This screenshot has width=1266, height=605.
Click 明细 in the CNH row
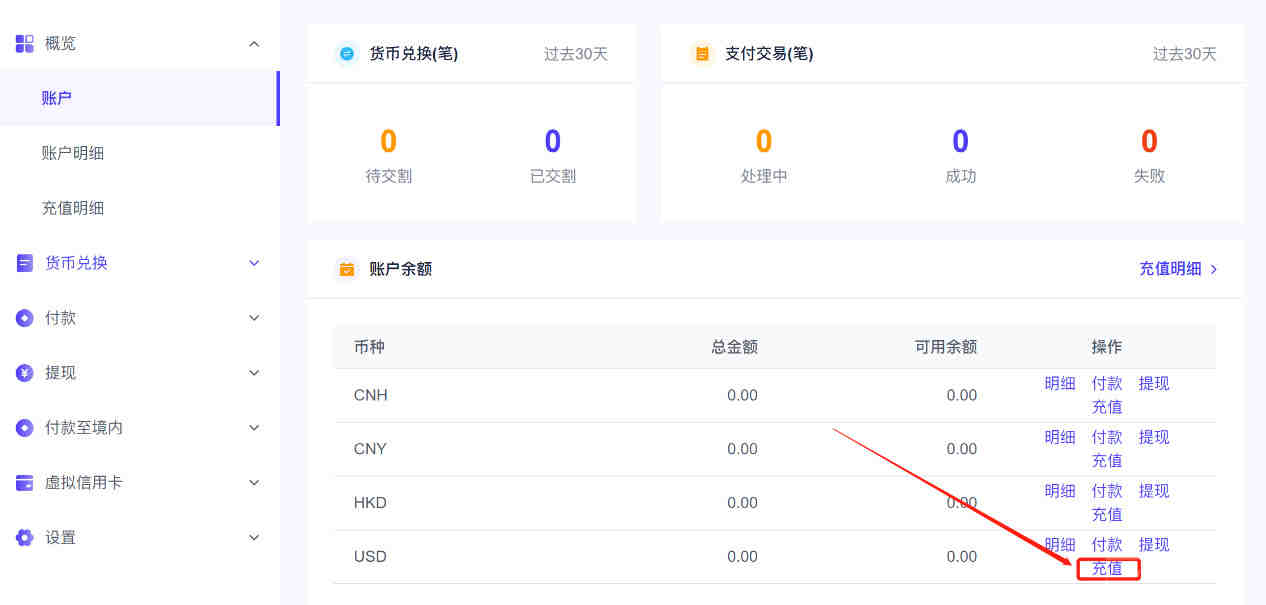(1060, 383)
